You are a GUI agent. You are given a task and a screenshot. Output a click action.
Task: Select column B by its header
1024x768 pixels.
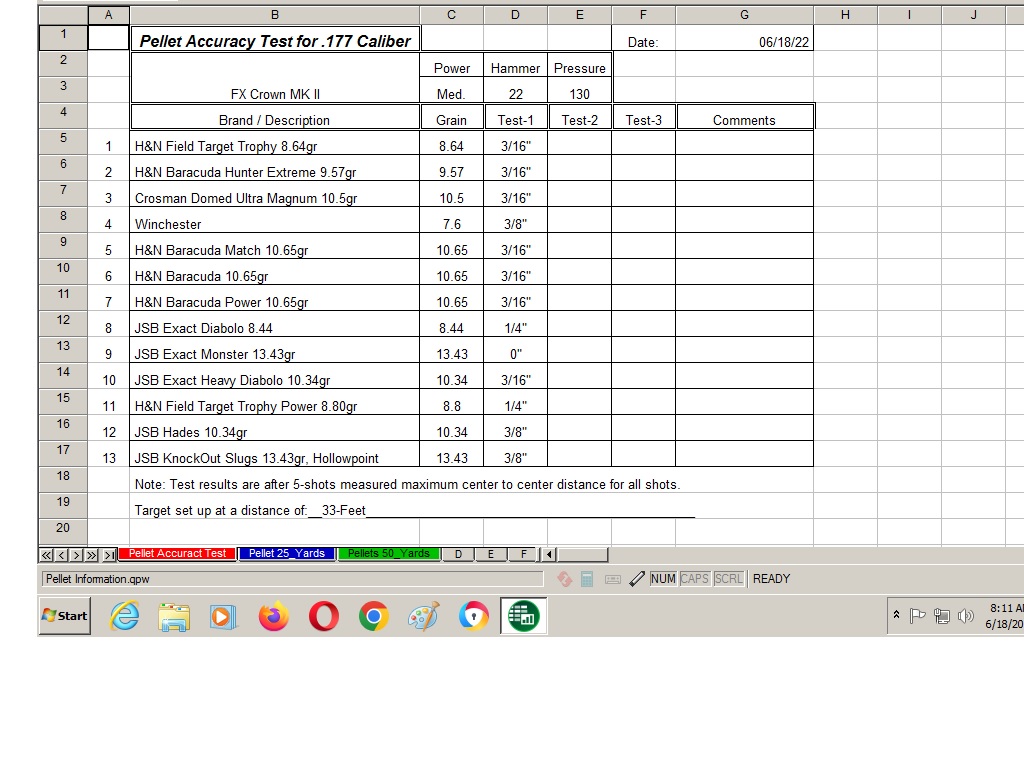(x=275, y=15)
